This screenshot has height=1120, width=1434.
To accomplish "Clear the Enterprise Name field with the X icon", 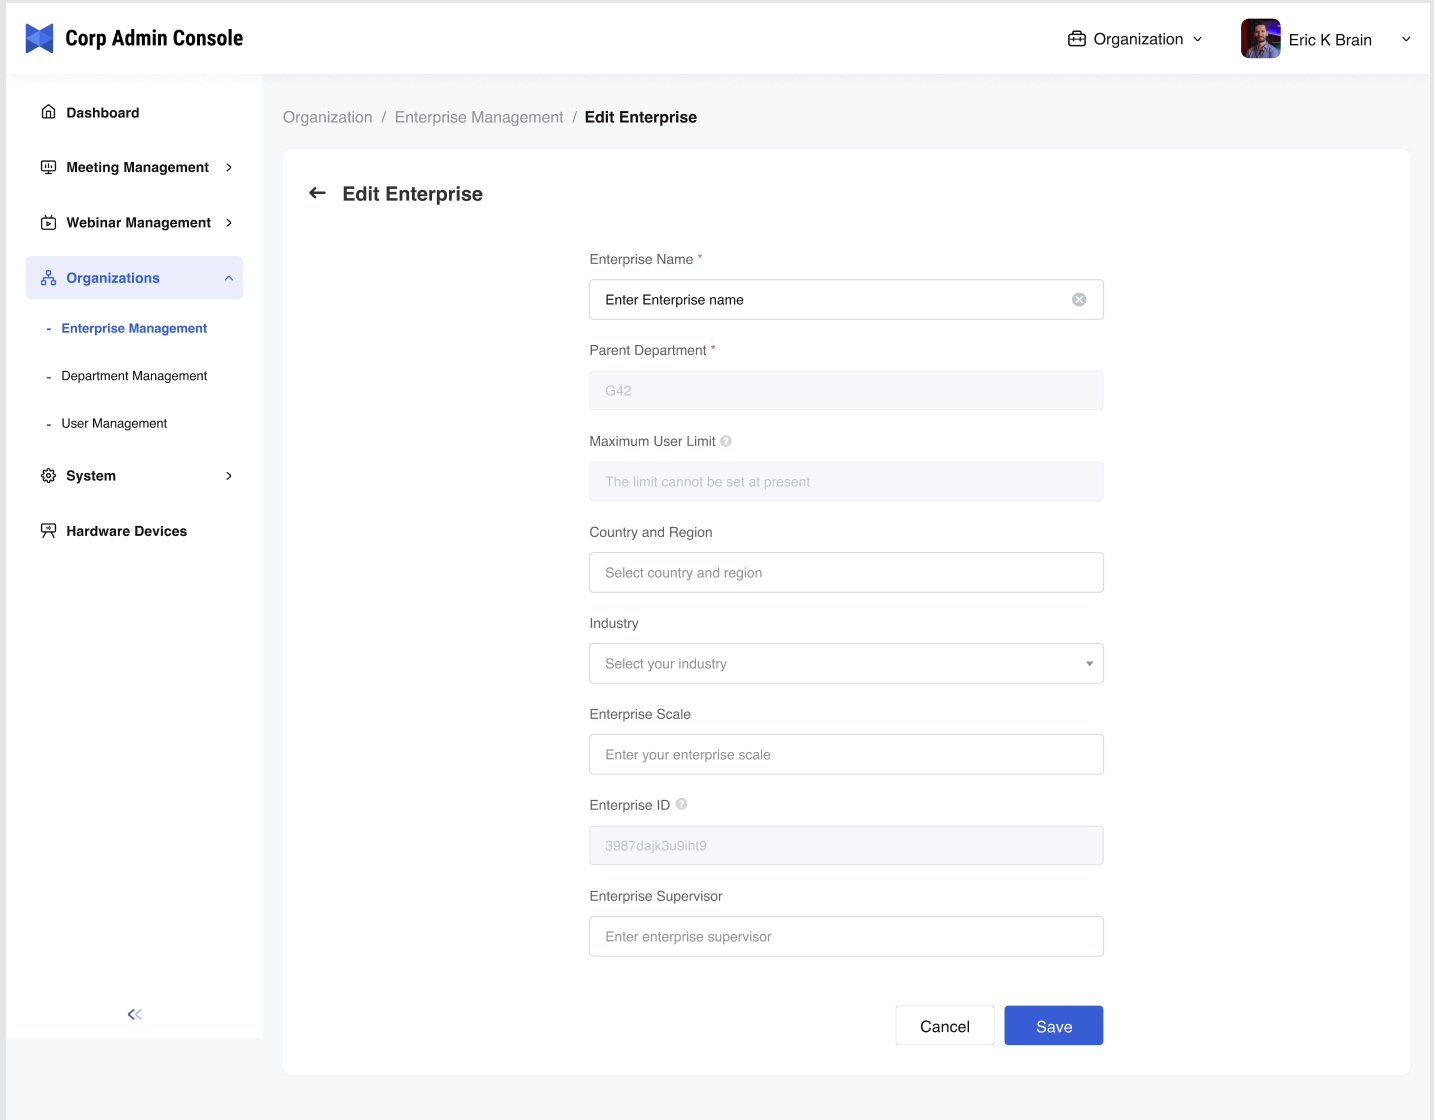I will pos(1079,300).
